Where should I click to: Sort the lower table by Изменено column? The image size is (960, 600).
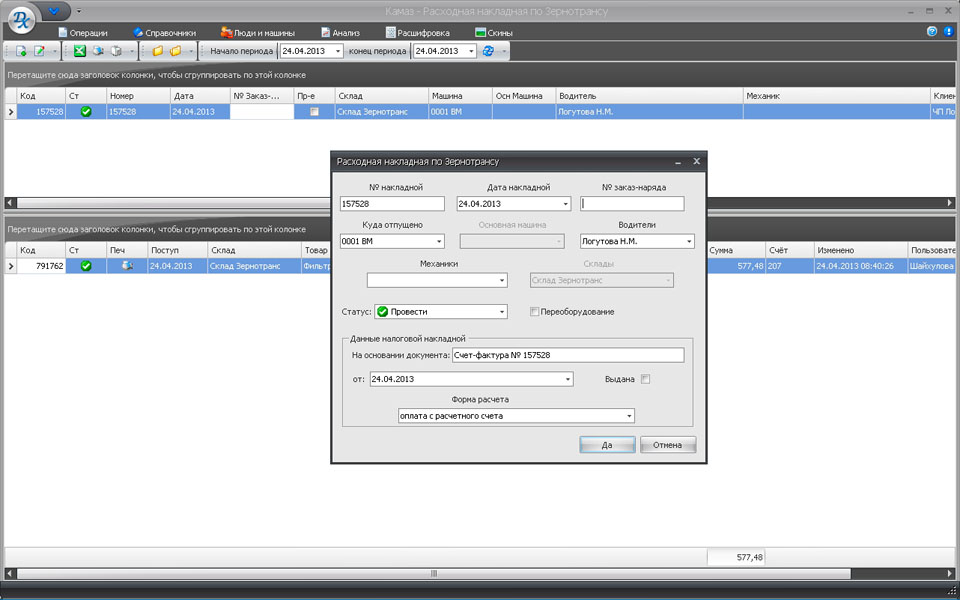click(x=861, y=250)
